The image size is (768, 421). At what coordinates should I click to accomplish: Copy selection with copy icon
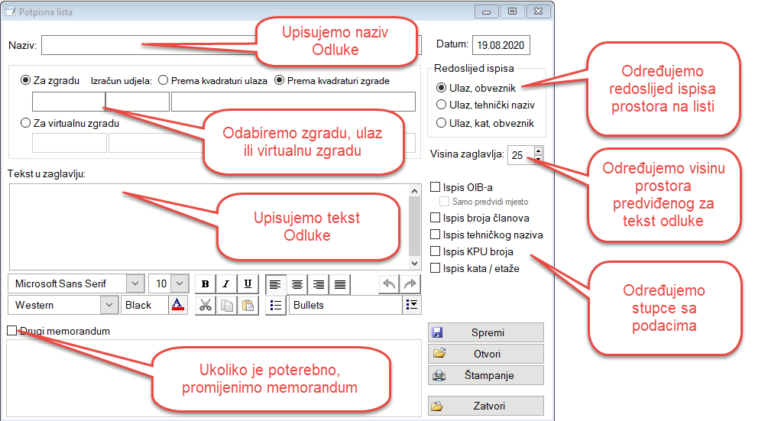click(226, 305)
